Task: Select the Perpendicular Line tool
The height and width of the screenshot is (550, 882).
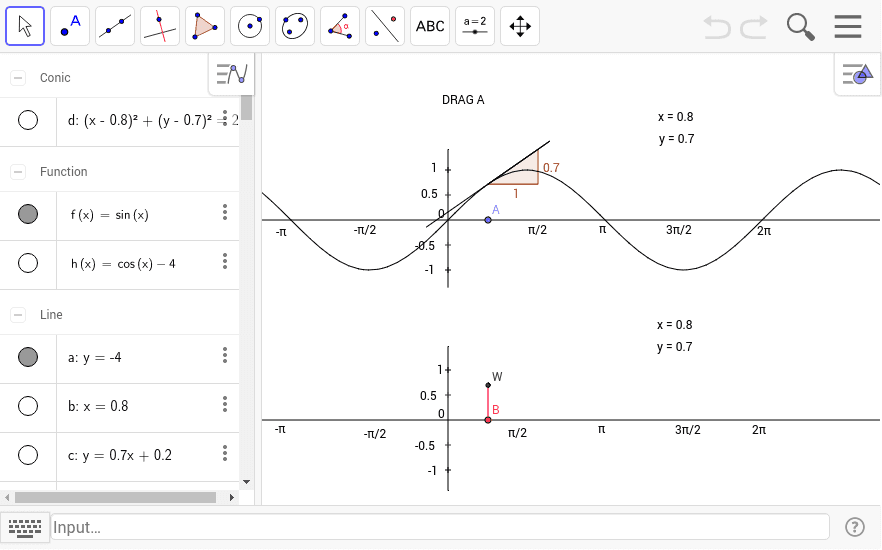Action: (x=160, y=26)
